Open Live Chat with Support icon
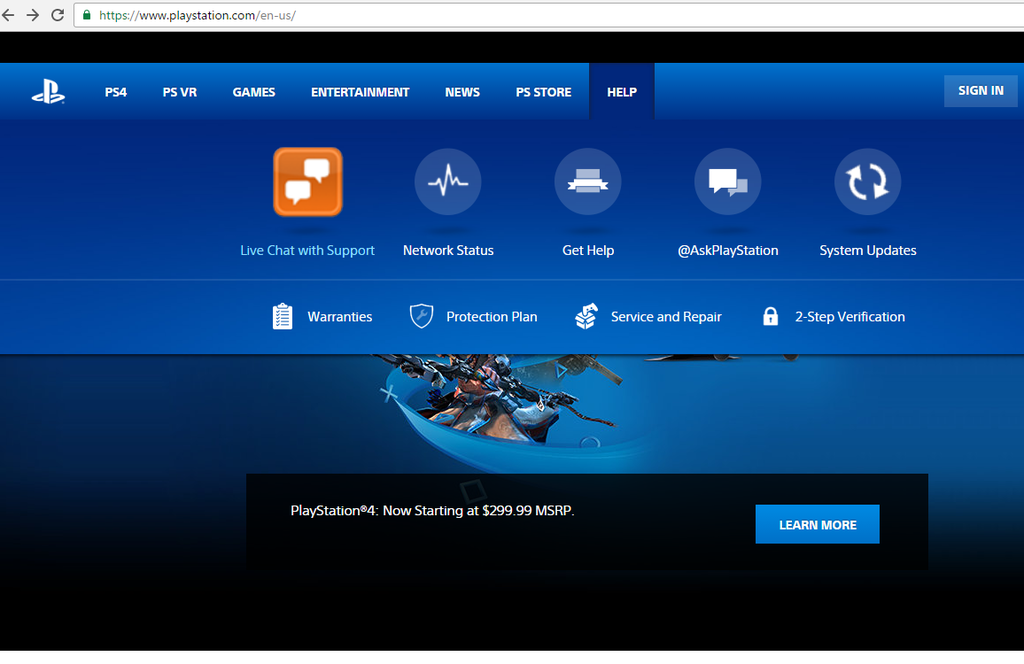Viewport: 1024px width, 664px height. click(308, 182)
